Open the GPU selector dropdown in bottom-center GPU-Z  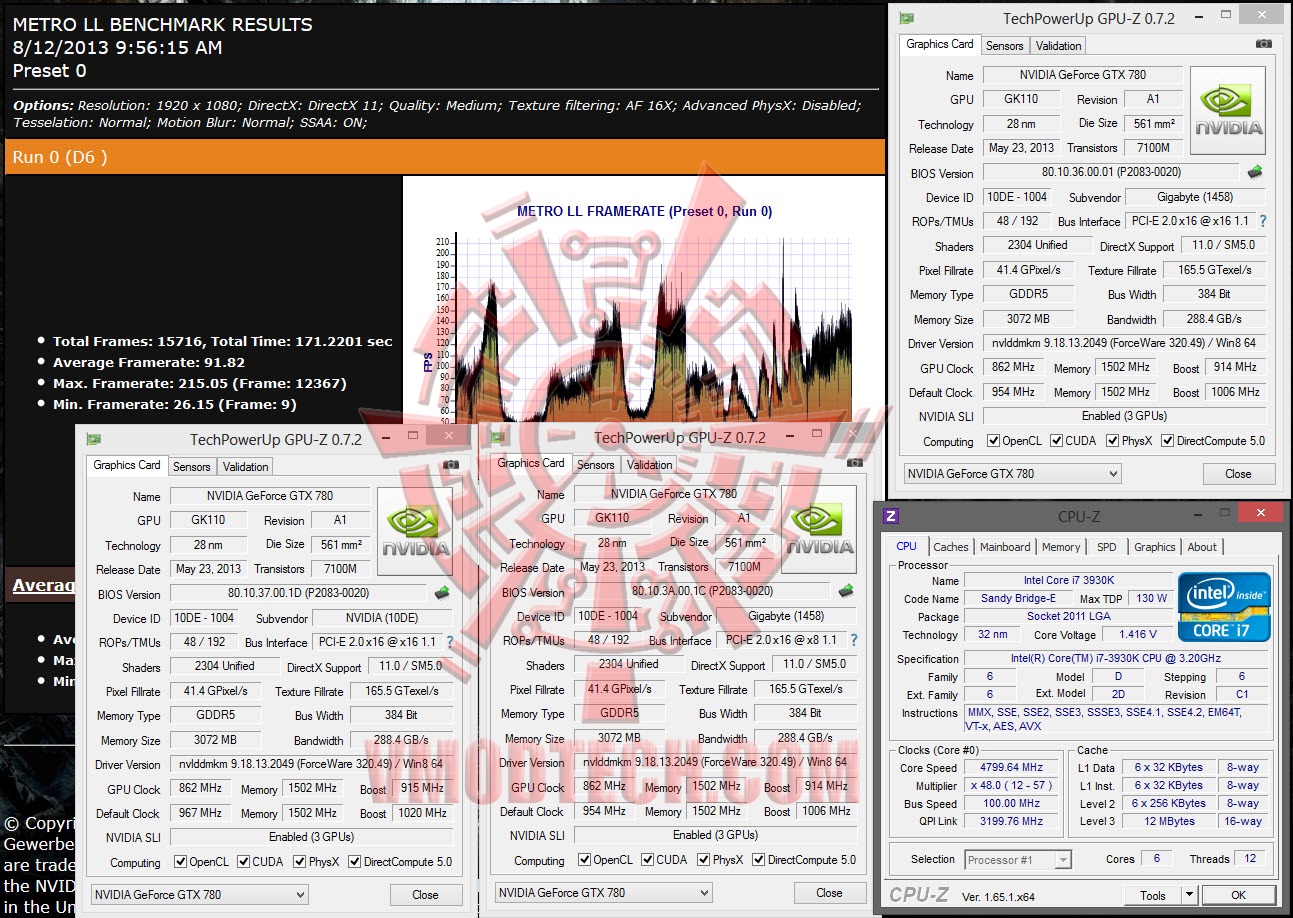pos(603,893)
